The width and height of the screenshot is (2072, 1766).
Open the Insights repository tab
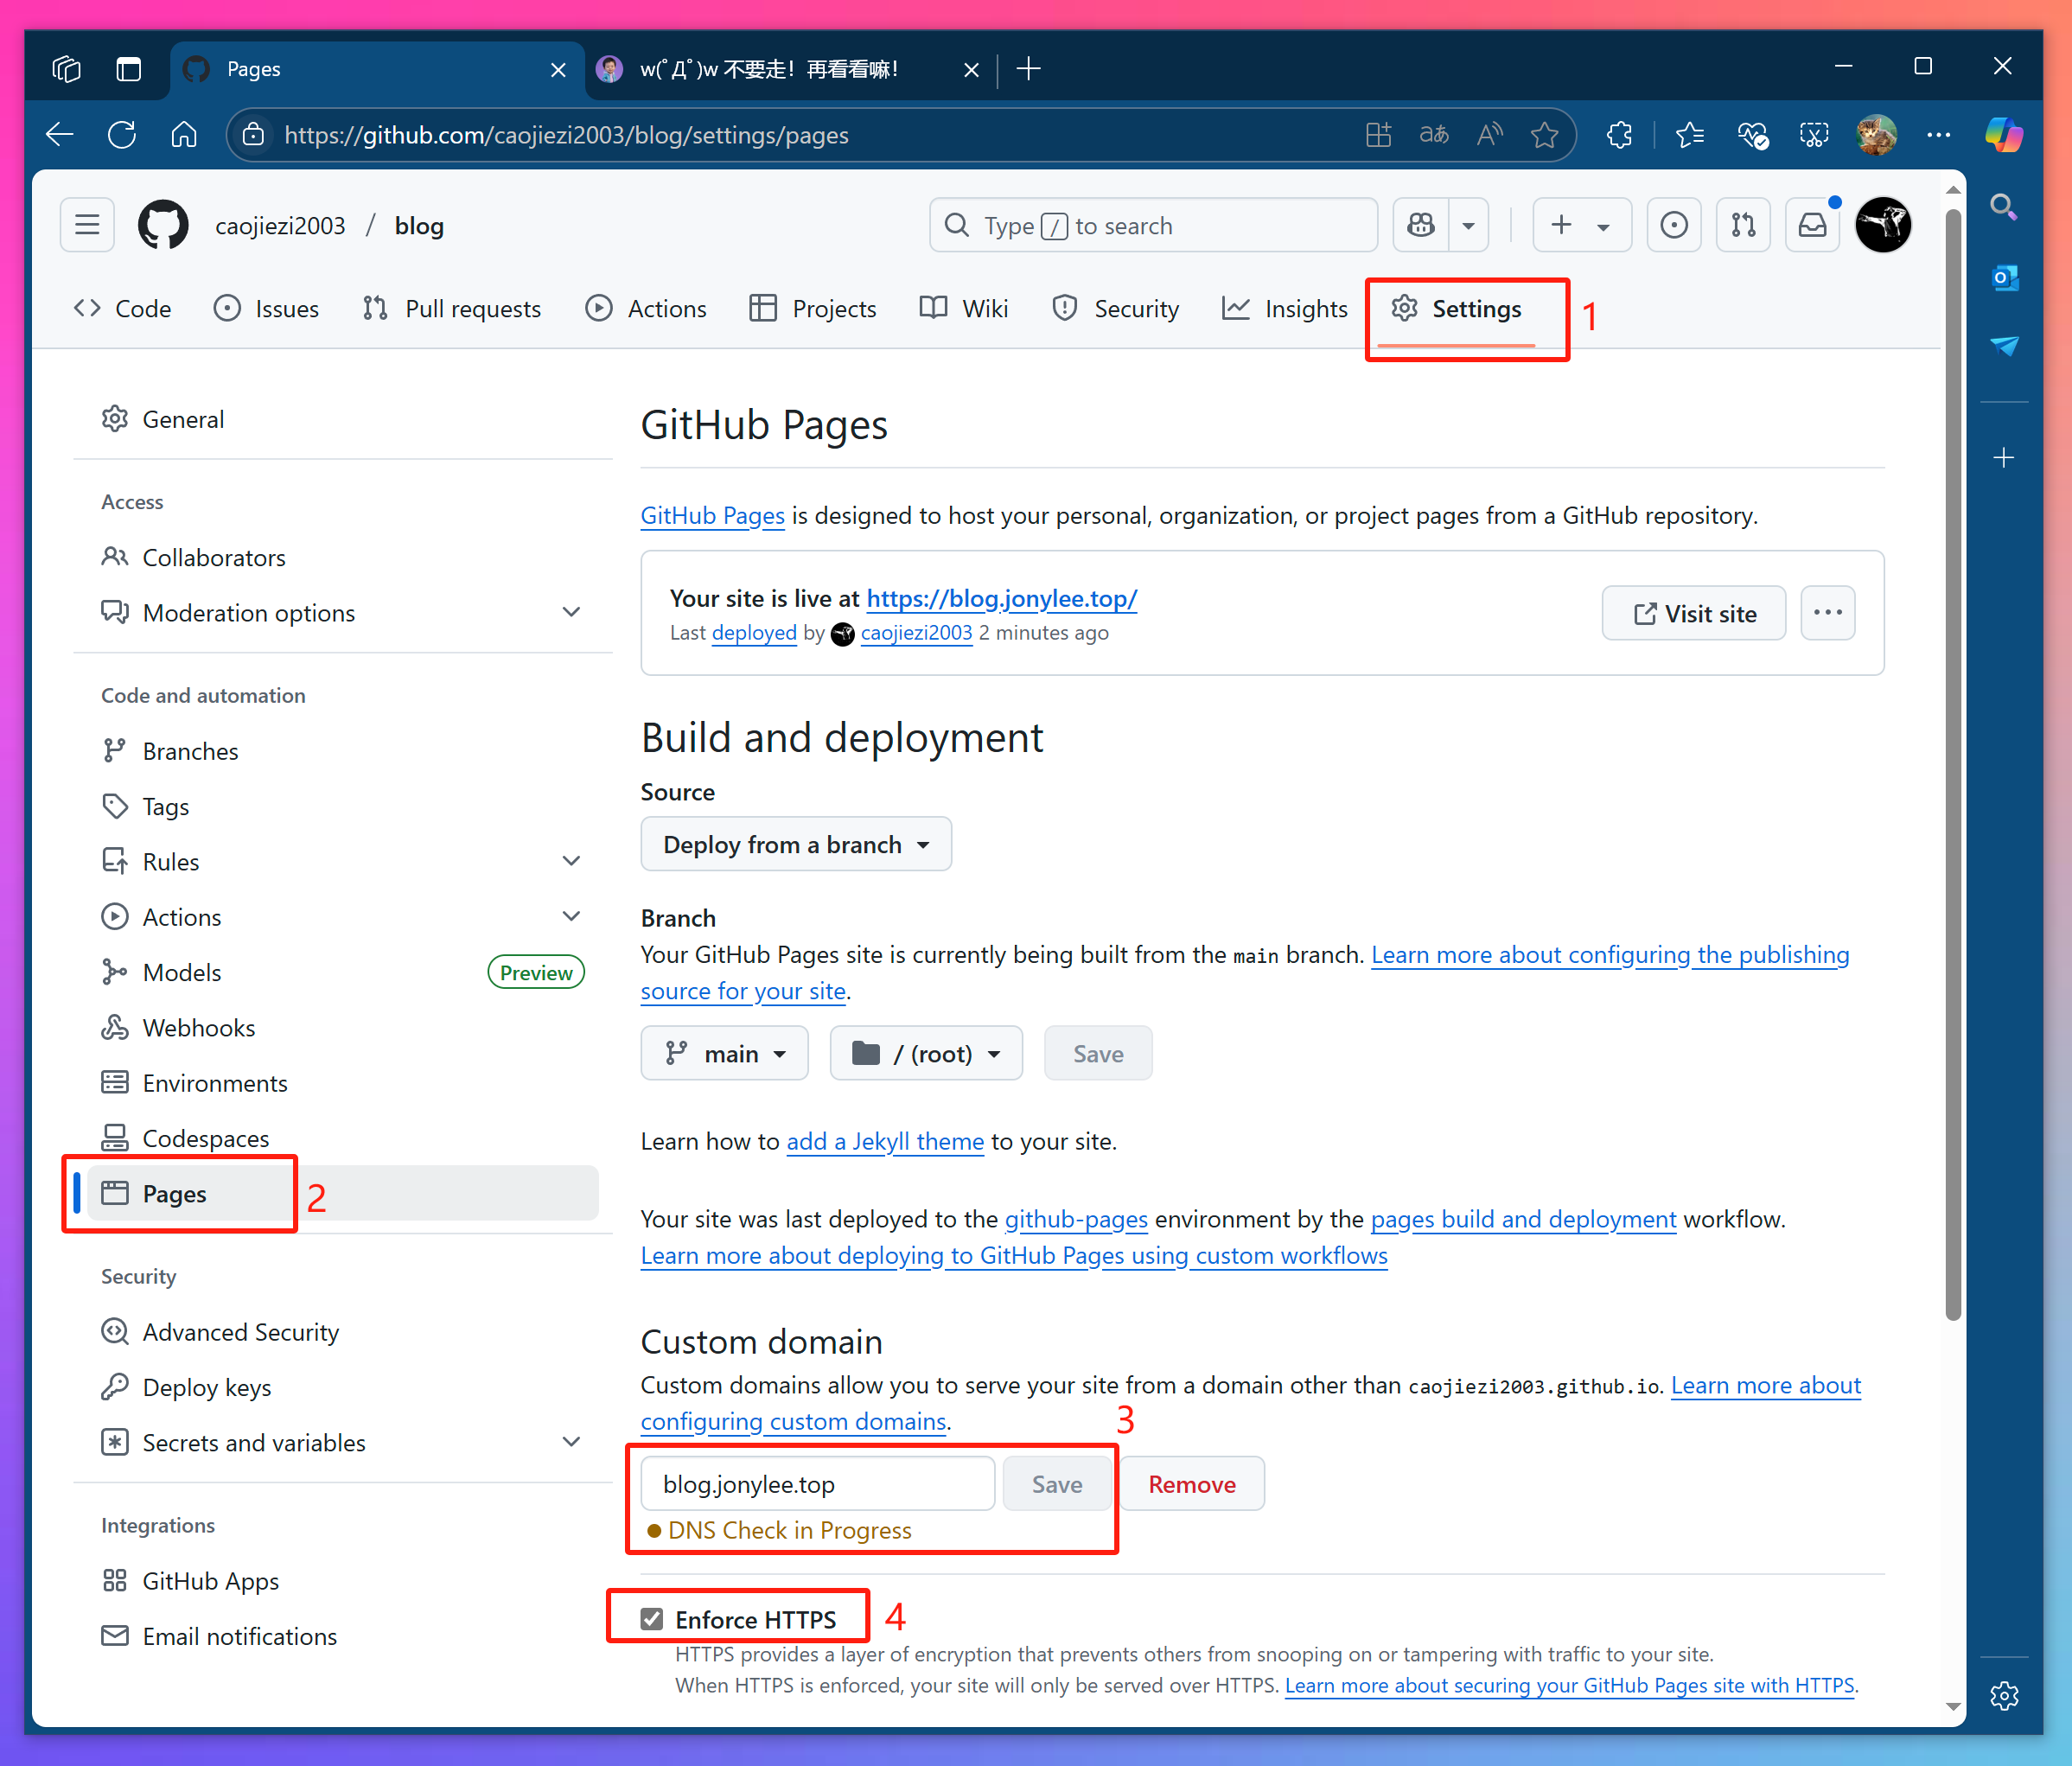point(1285,309)
